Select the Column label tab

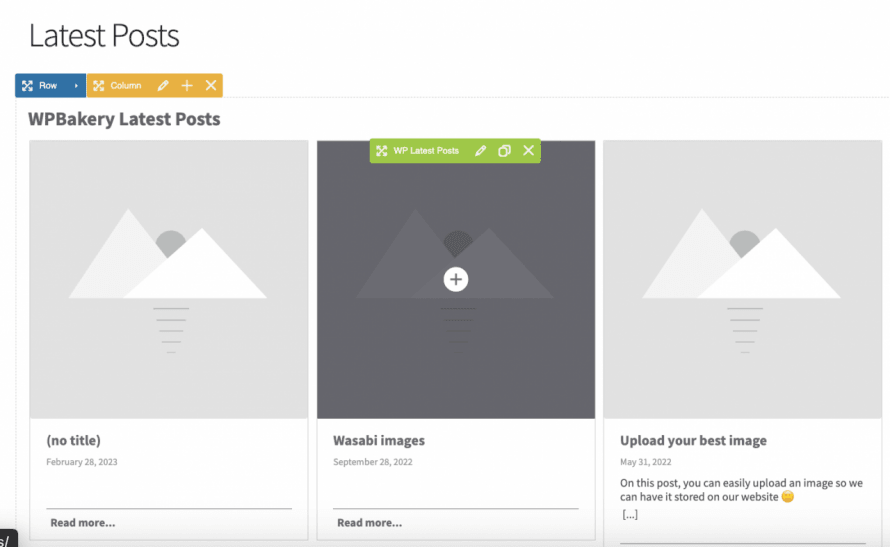[x=126, y=86]
